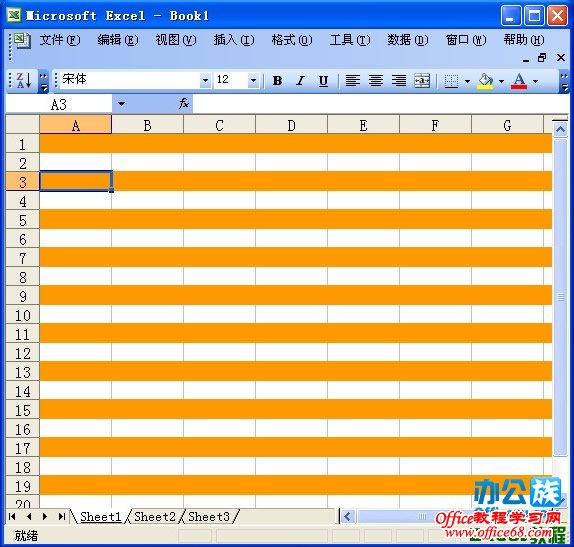Image resolution: width=574 pixels, height=547 pixels.
Task: Select the orange cell E7
Action: point(363,257)
